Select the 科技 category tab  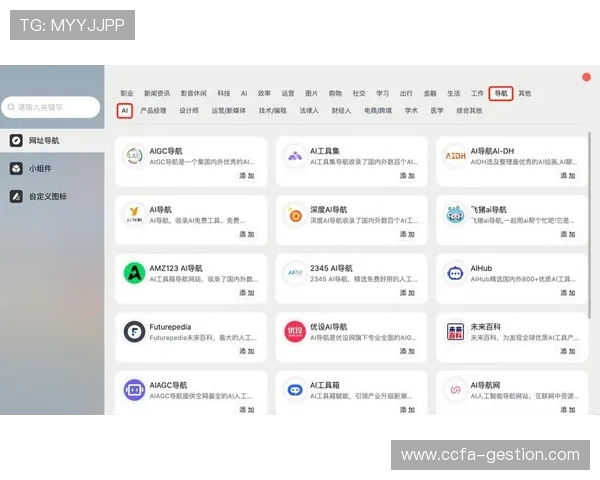point(224,93)
